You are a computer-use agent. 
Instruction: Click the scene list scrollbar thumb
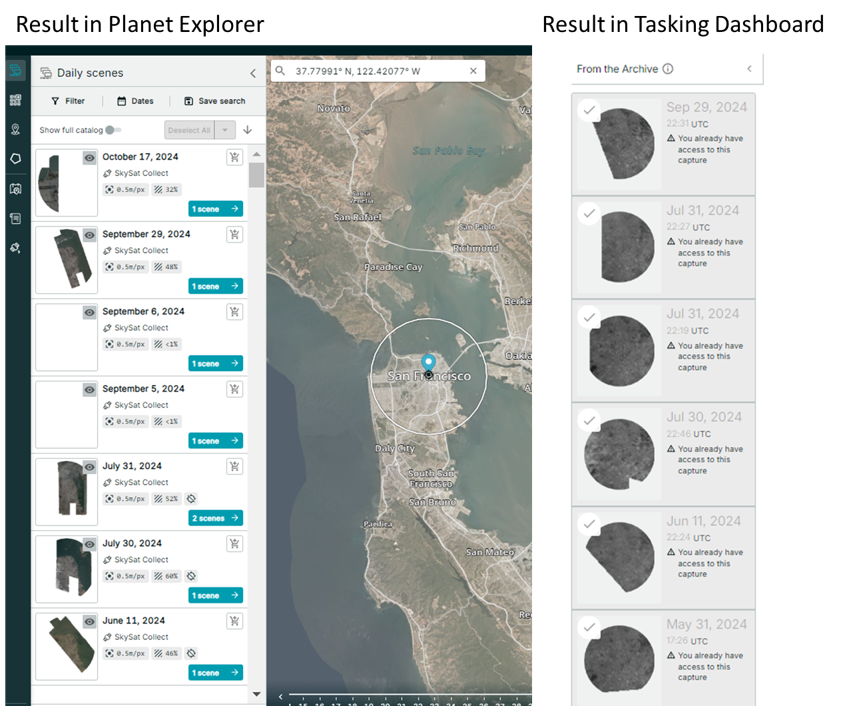(256, 175)
